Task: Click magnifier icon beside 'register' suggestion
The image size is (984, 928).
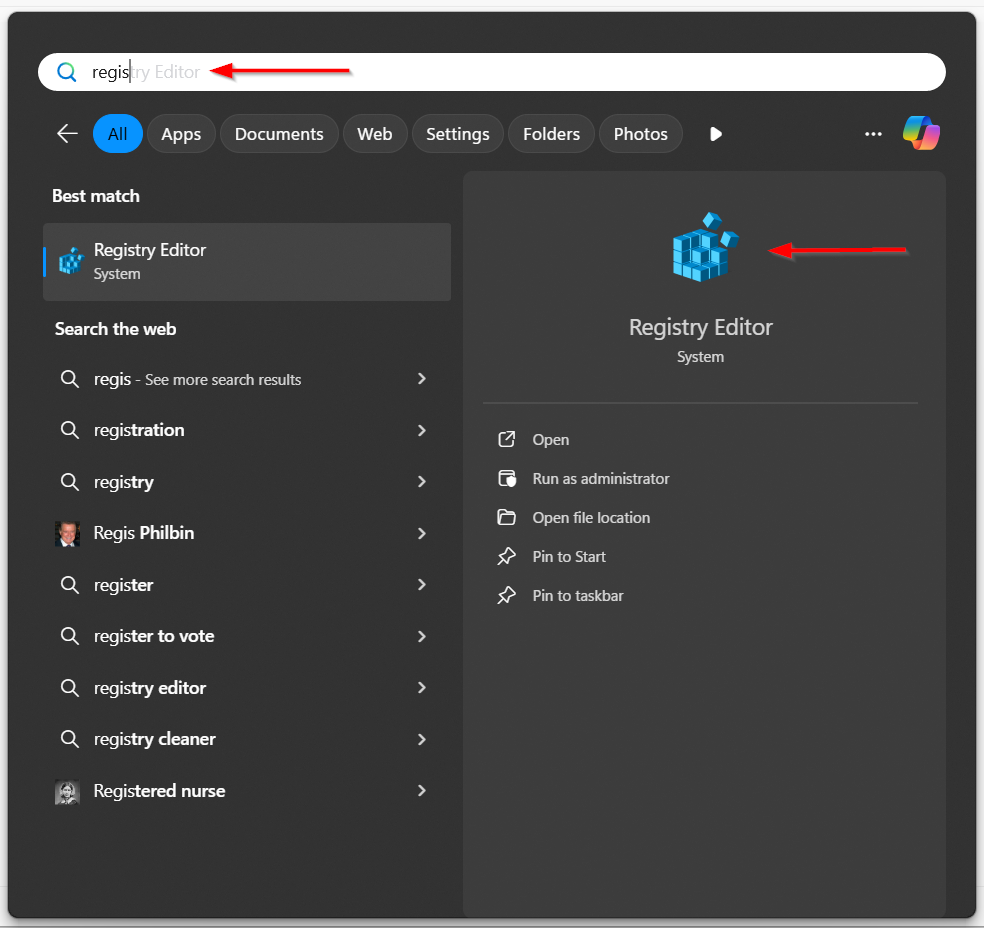Action: click(x=70, y=585)
